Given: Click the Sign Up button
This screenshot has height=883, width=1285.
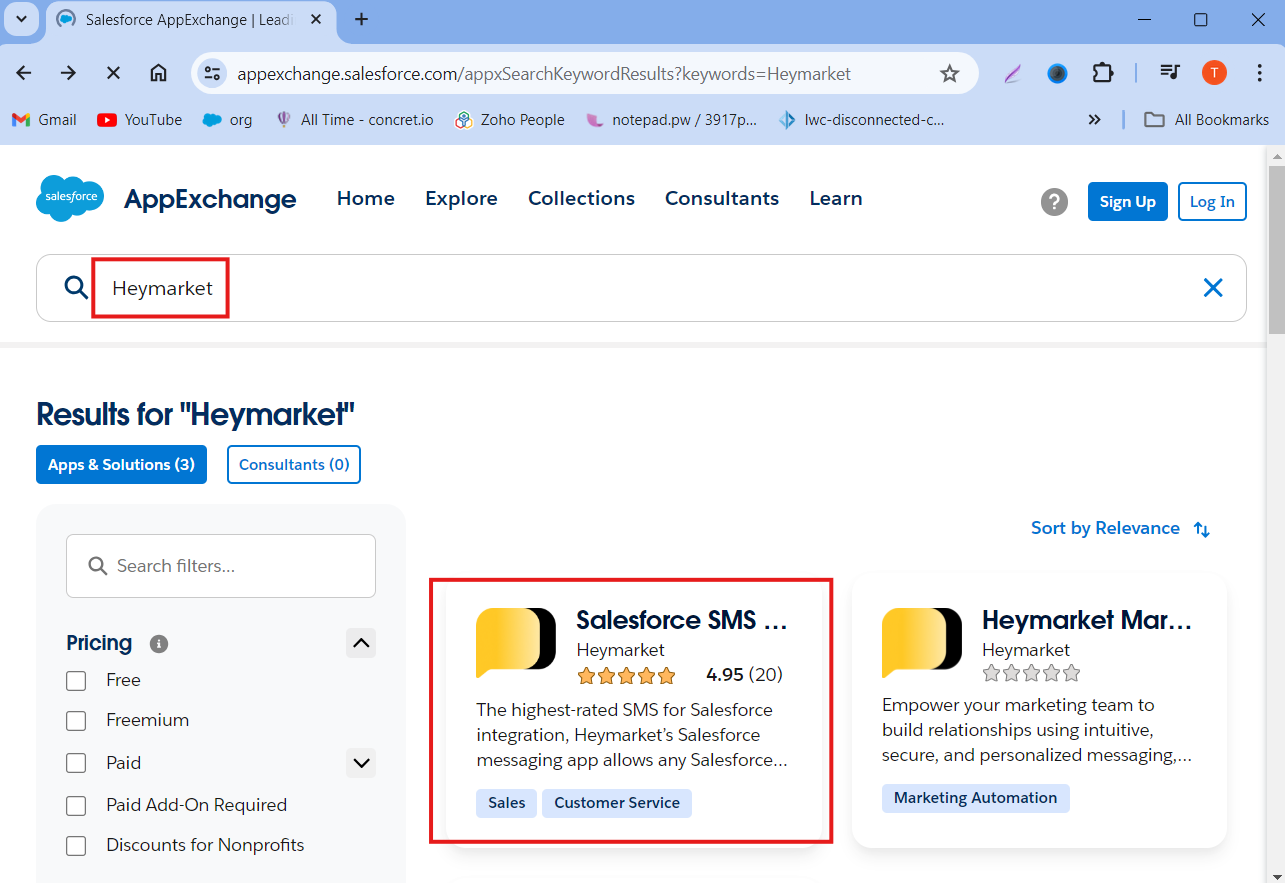Looking at the screenshot, I should point(1127,202).
